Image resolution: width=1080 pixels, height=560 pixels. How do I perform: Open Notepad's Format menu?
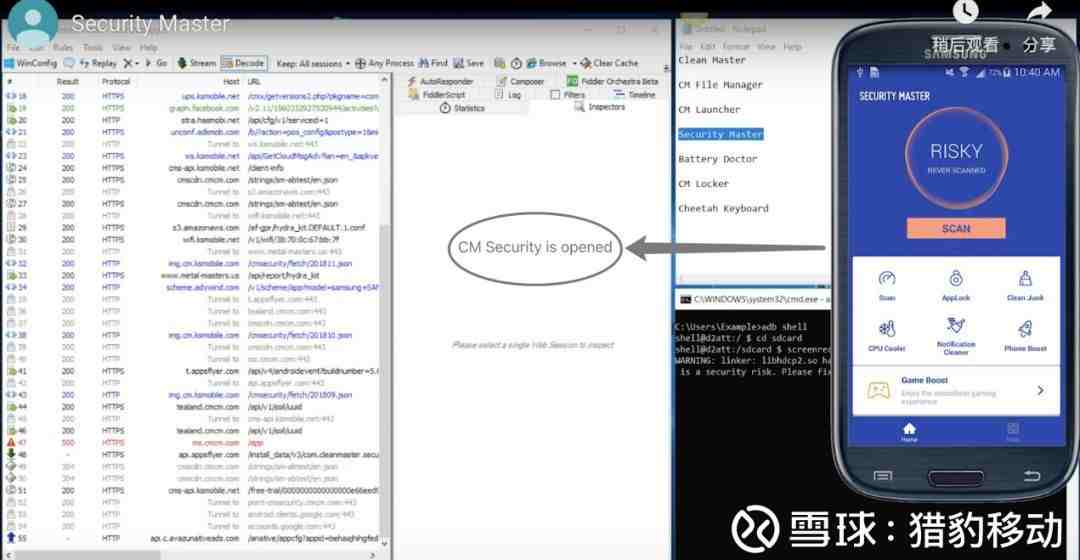point(736,46)
